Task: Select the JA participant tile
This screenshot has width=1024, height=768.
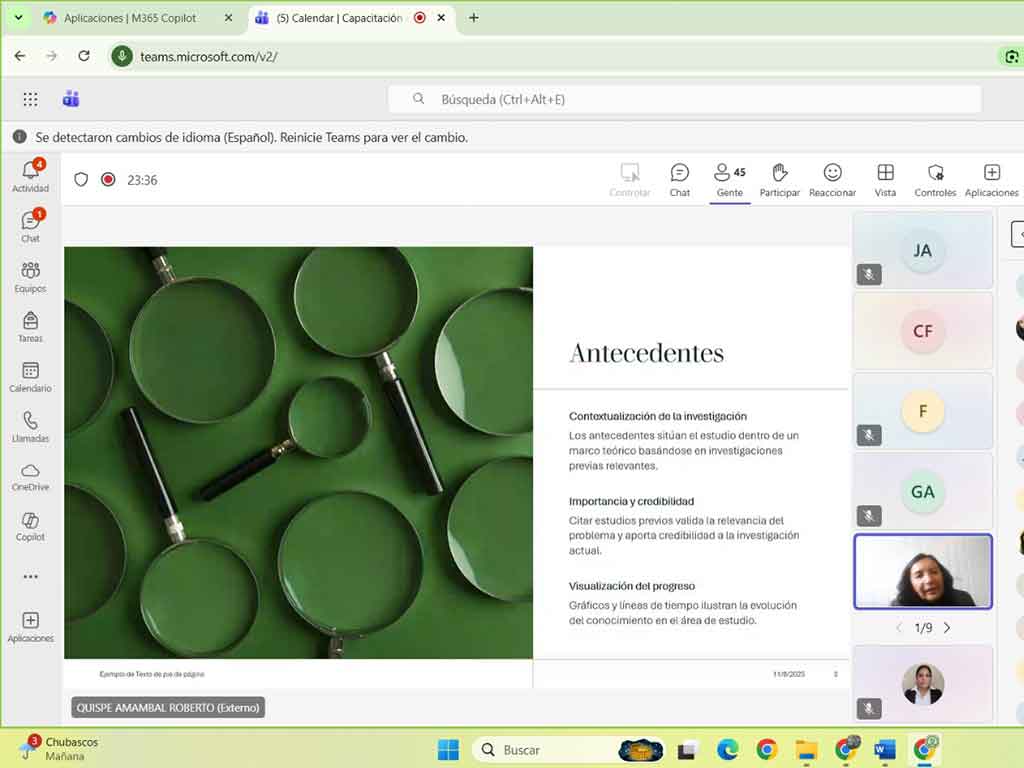Action: [x=922, y=250]
